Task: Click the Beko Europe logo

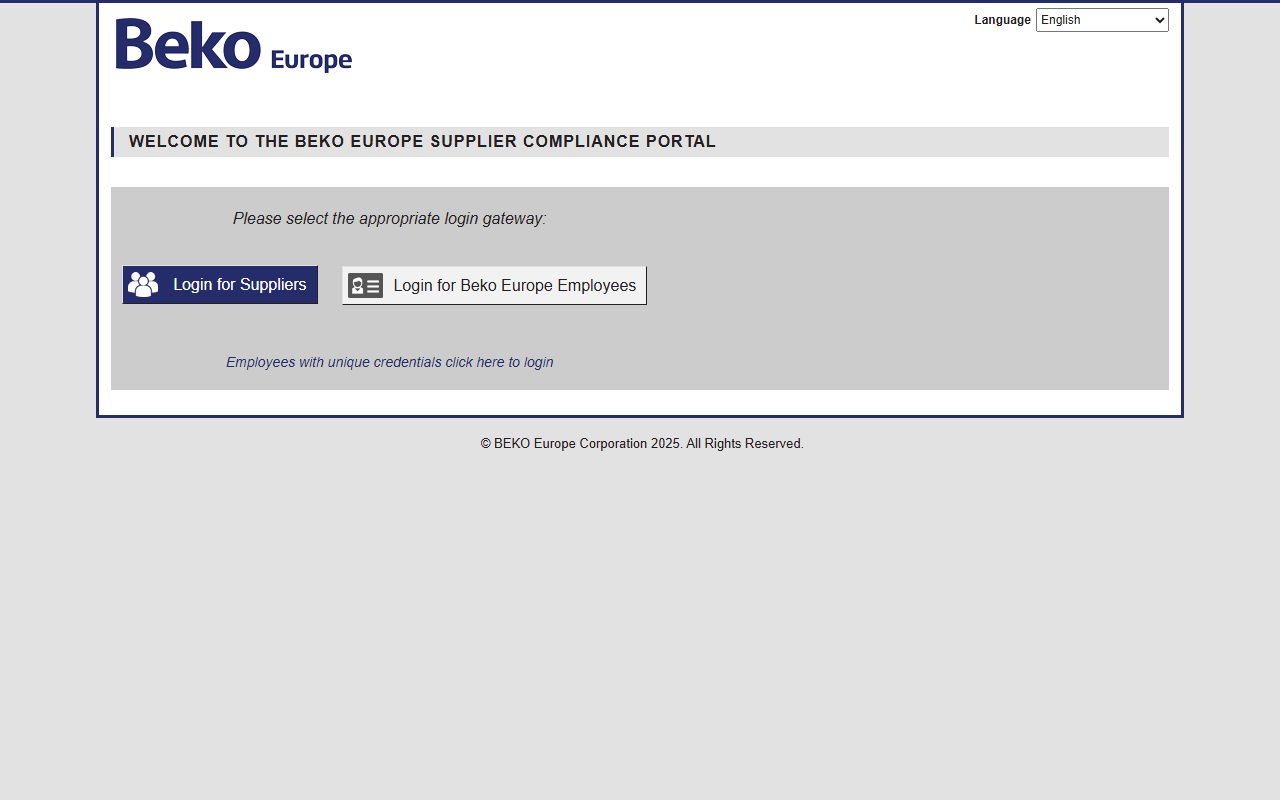Action: (x=233, y=45)
